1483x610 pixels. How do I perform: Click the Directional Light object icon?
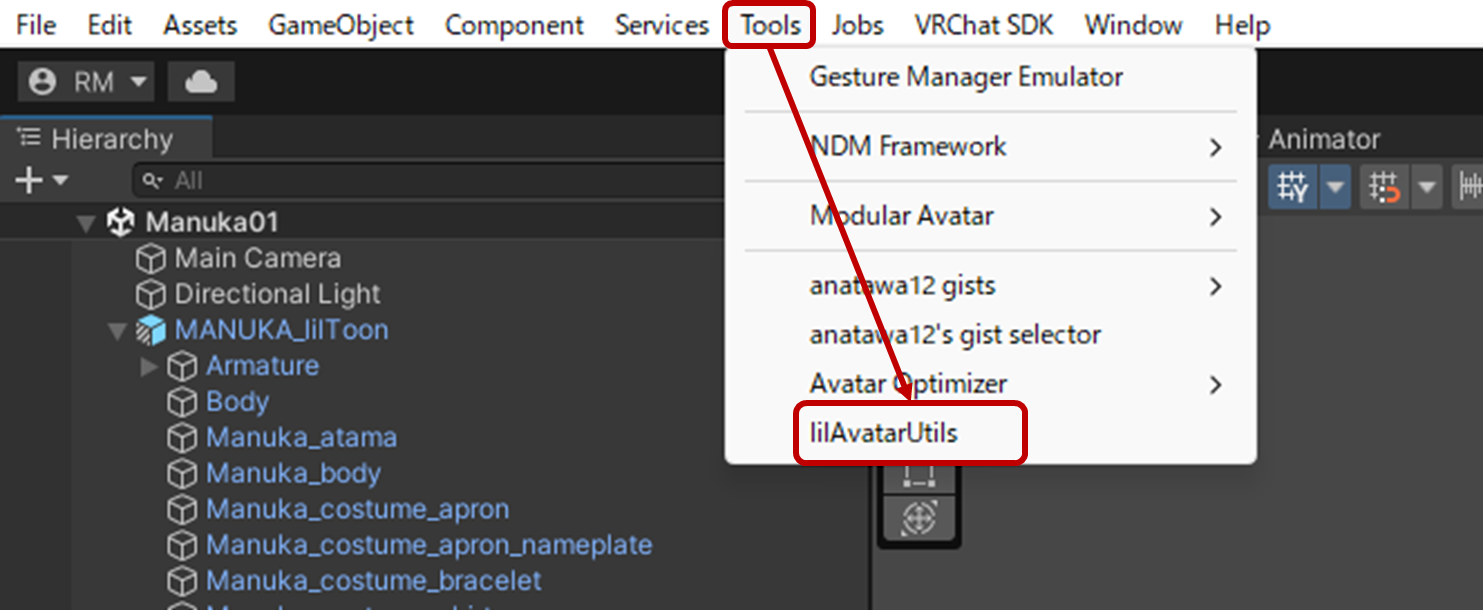(x=150, y=295)
